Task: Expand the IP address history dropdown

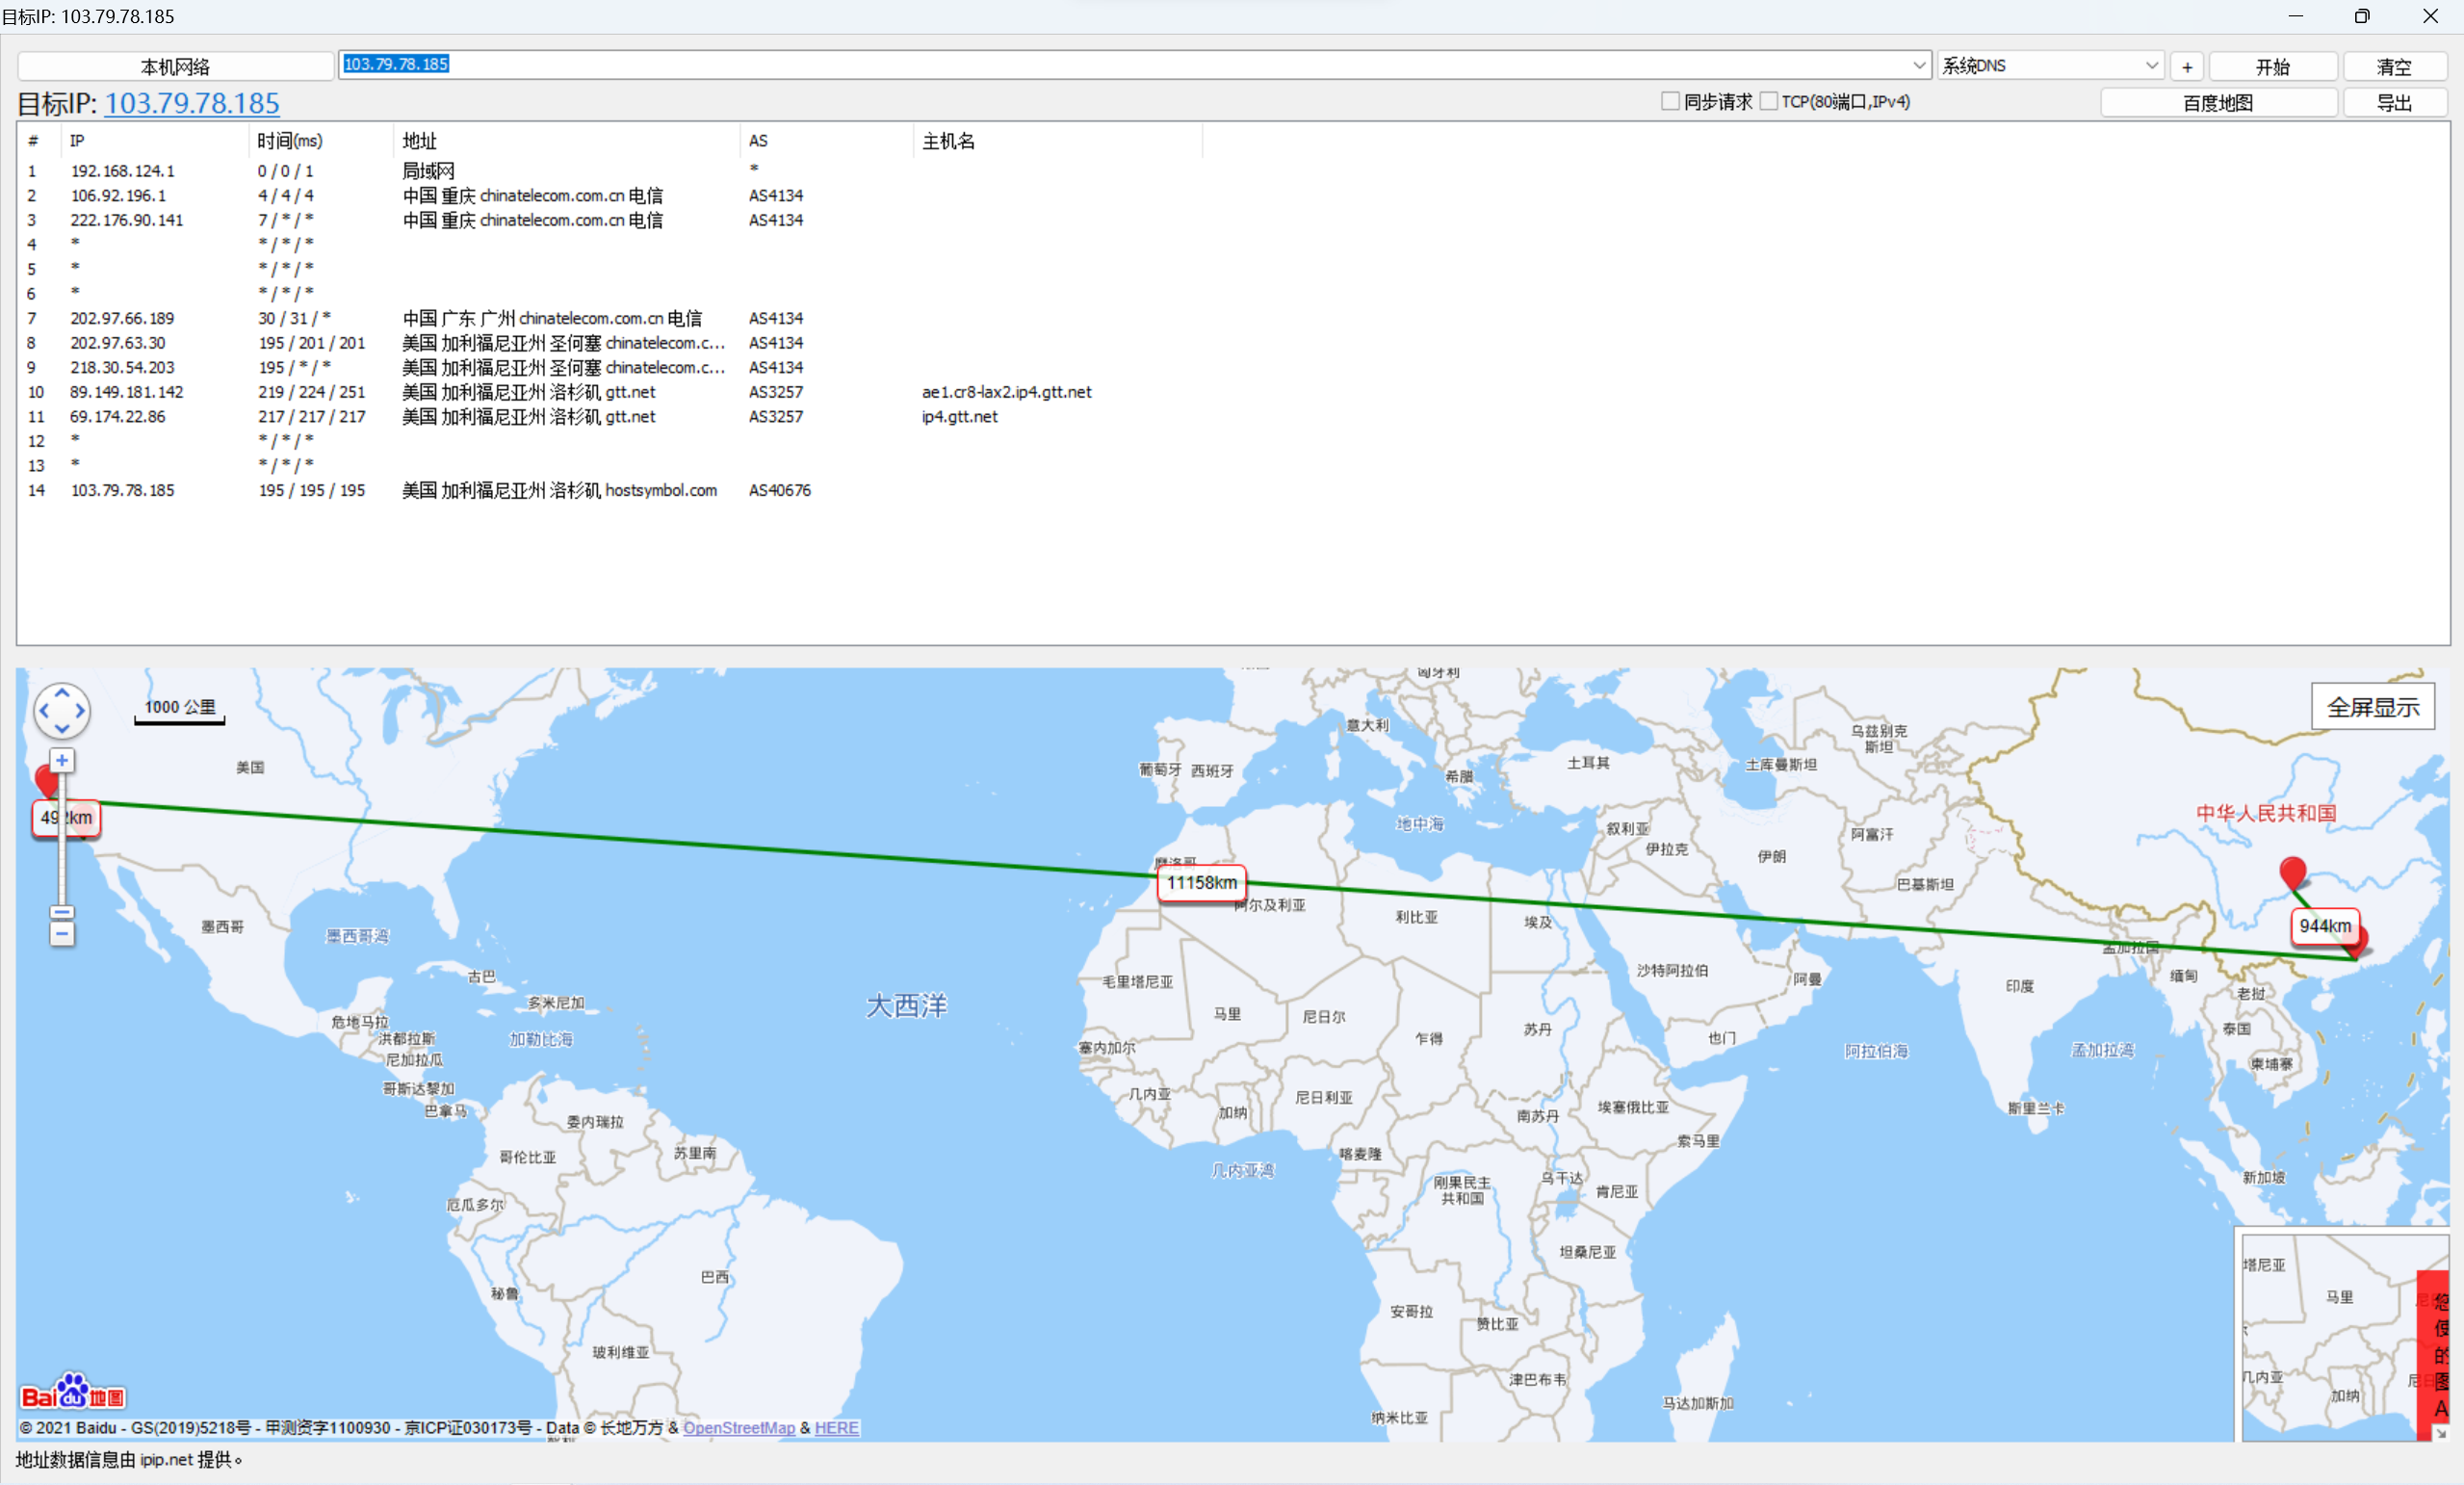Action: pyautogui.click(x=1919, y=65)
